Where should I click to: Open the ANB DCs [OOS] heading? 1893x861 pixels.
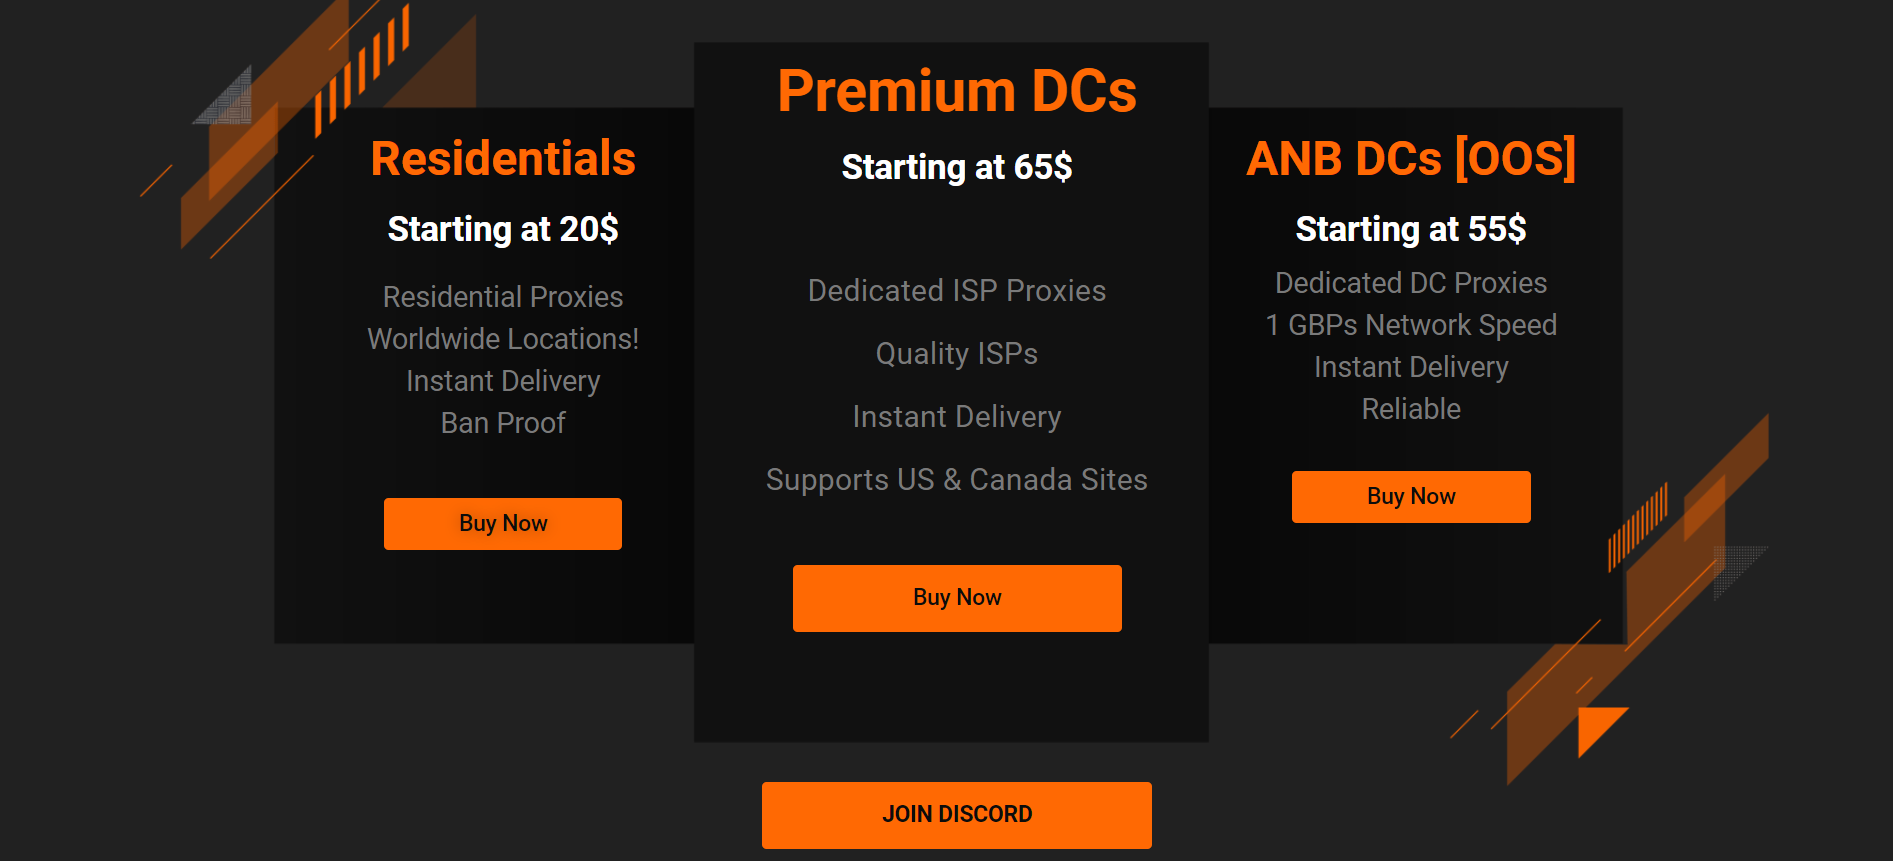click(x=1410, y=158)
